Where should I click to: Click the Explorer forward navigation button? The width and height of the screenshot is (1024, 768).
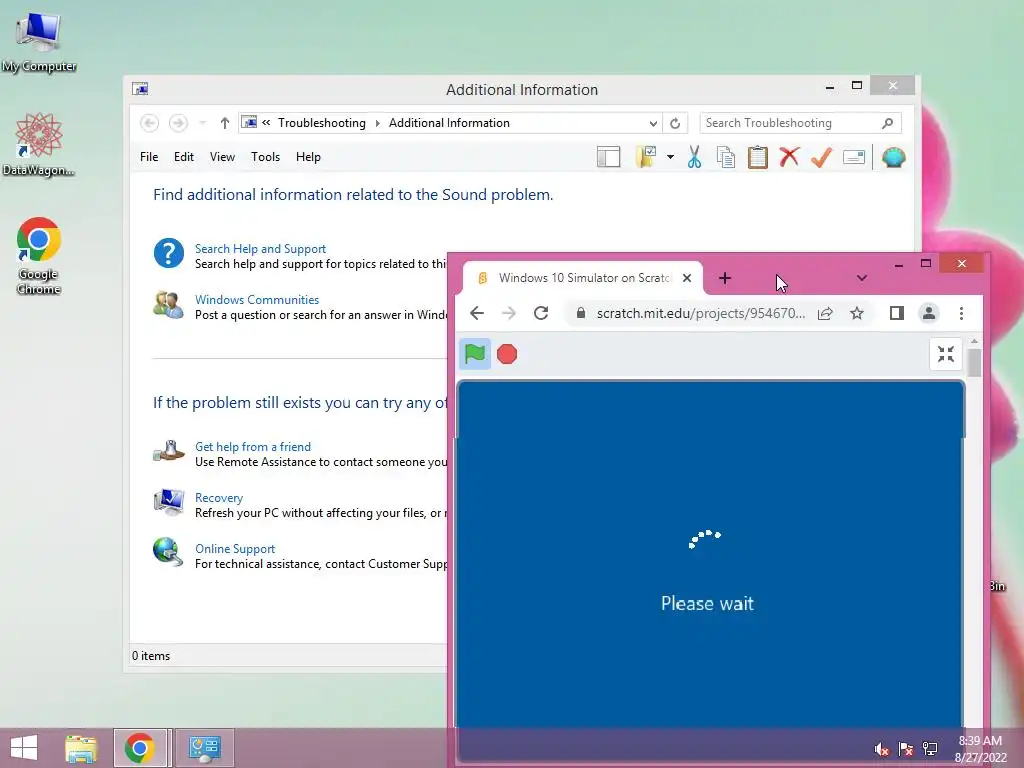point(178,123)
